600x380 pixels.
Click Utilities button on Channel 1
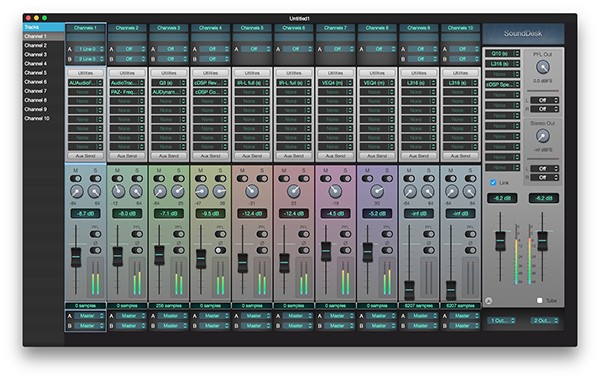point(85,73)
